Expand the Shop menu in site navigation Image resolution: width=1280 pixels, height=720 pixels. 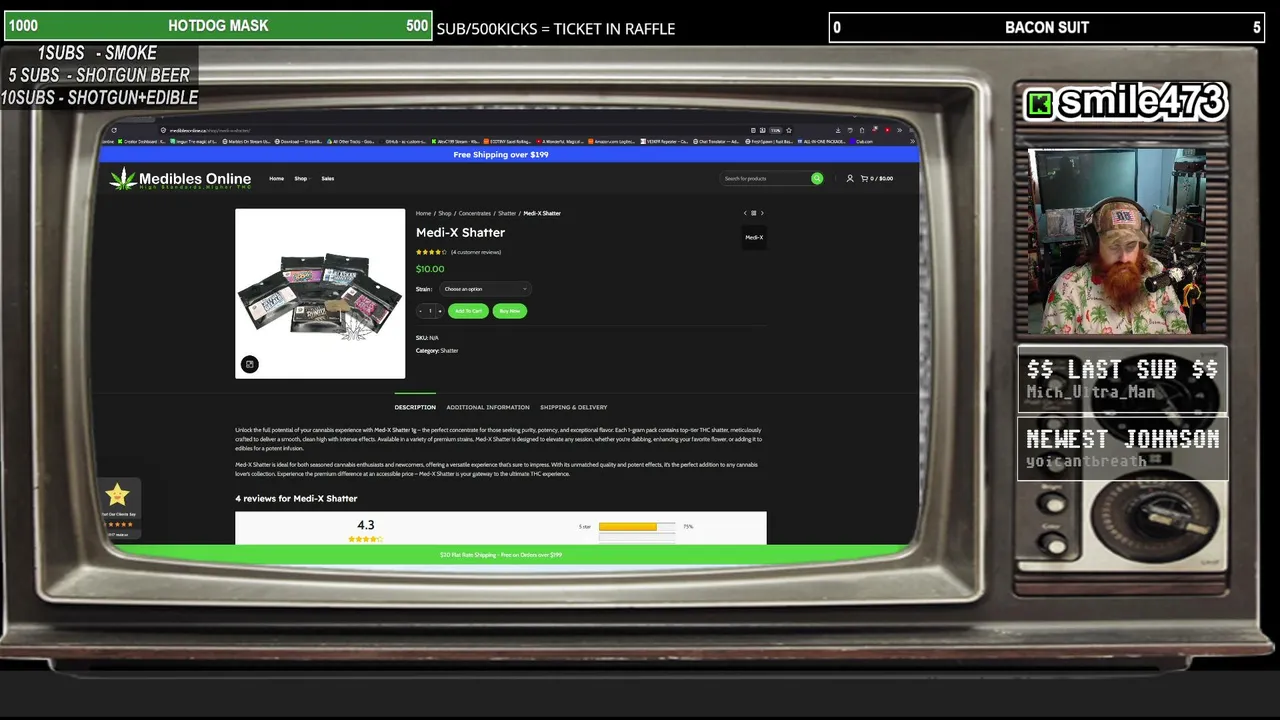pos(301,179)
